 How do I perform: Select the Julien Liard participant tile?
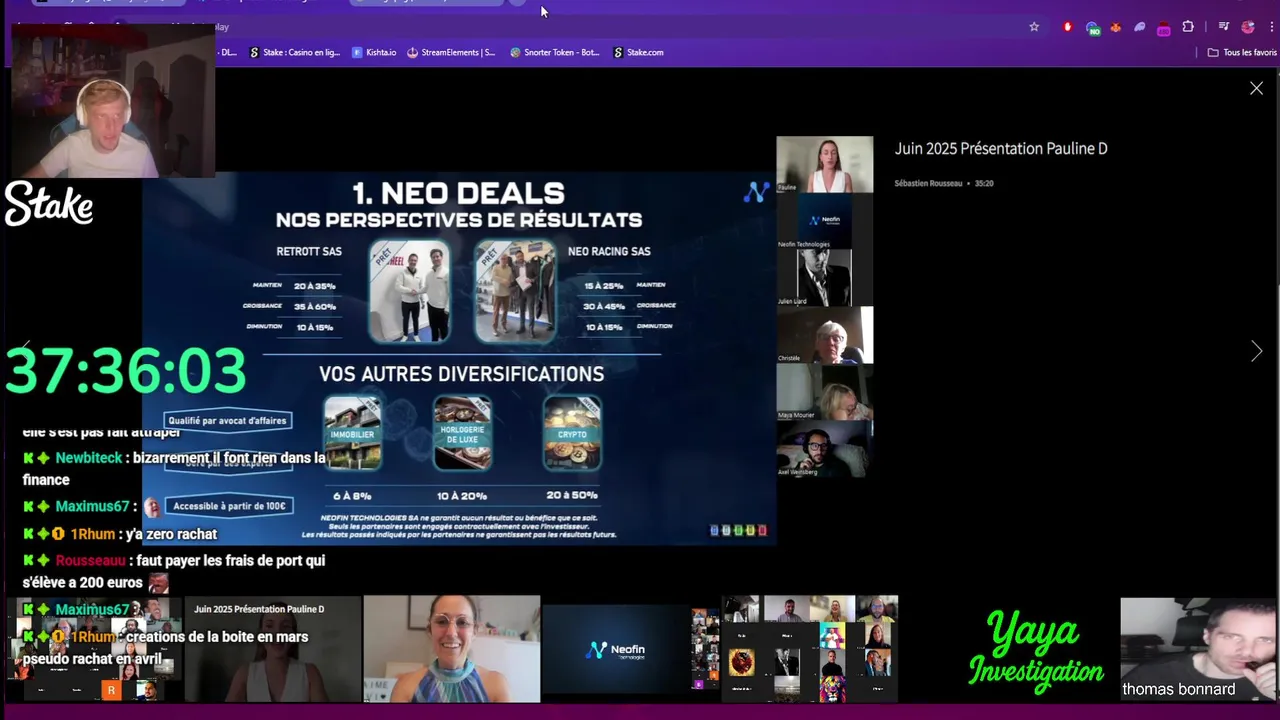click(825, 277)
